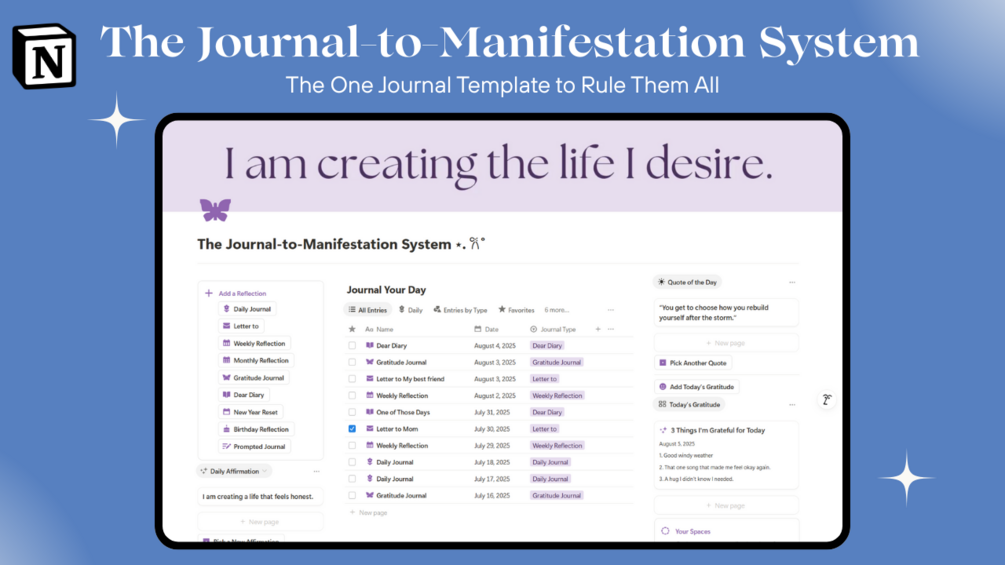This screenshot has width=1005, height=565.
Task: Open the three-dot menu beside Daily Affirmation
Action: point(317,471)
